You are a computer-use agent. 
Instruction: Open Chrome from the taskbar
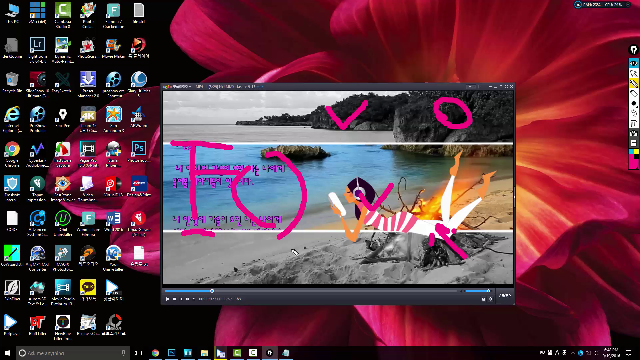coord(155,353)
